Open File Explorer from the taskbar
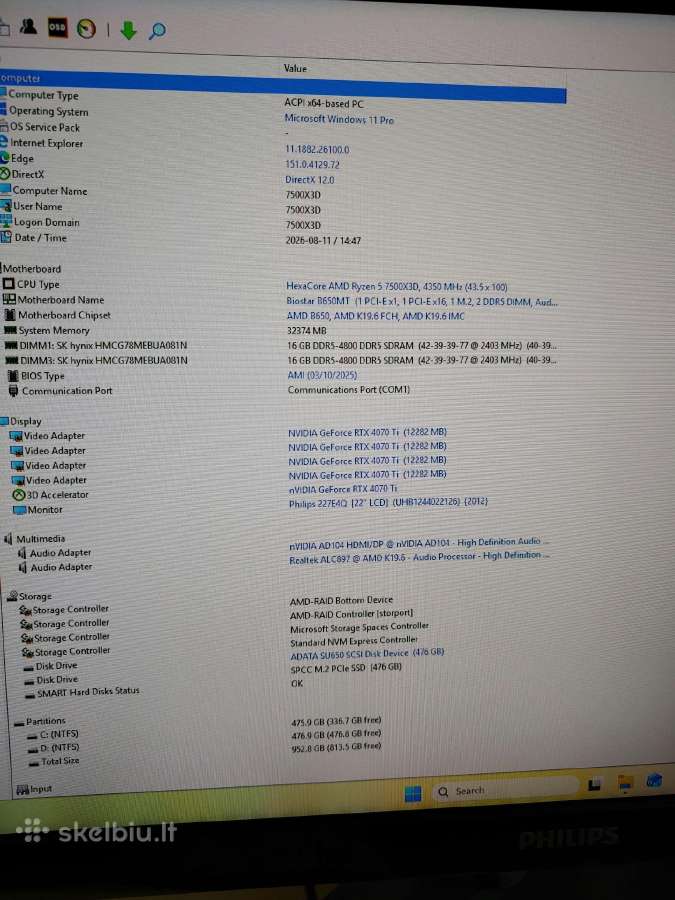 point(625,783)
